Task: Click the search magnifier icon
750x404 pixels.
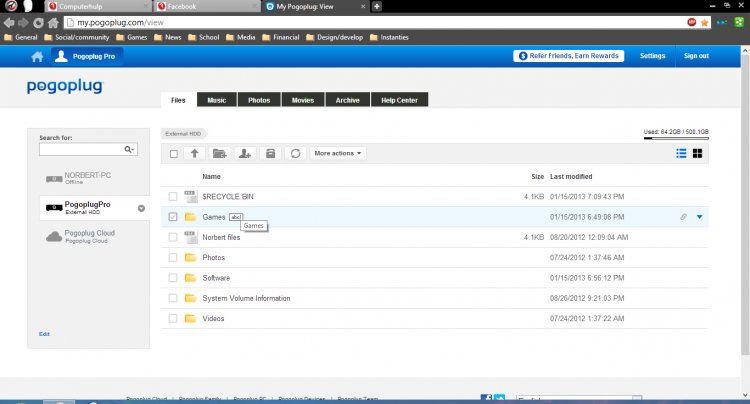Action: click(129, 150)
